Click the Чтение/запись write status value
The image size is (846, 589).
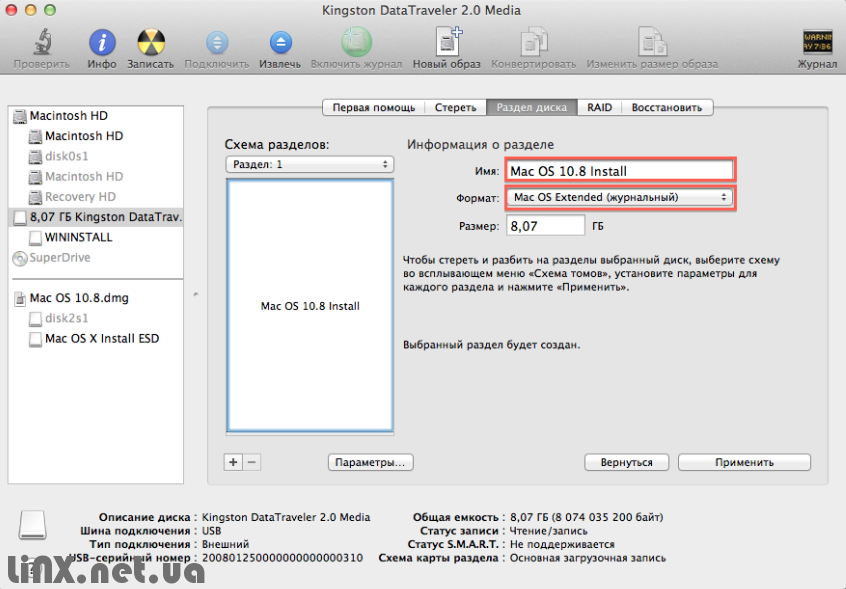(x=549, y=531)
